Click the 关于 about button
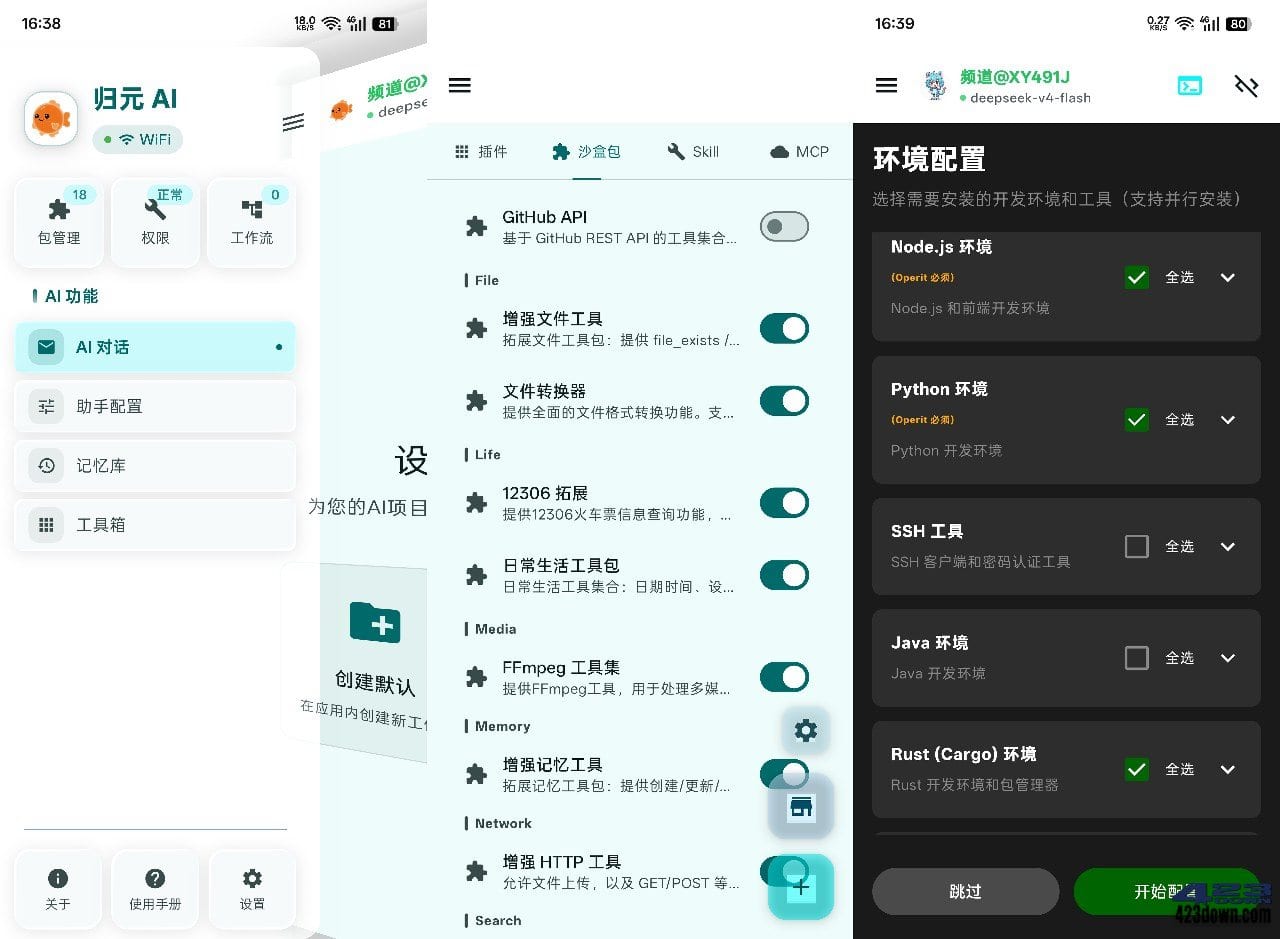1280x939 pixels. click(x=58, y=889)
